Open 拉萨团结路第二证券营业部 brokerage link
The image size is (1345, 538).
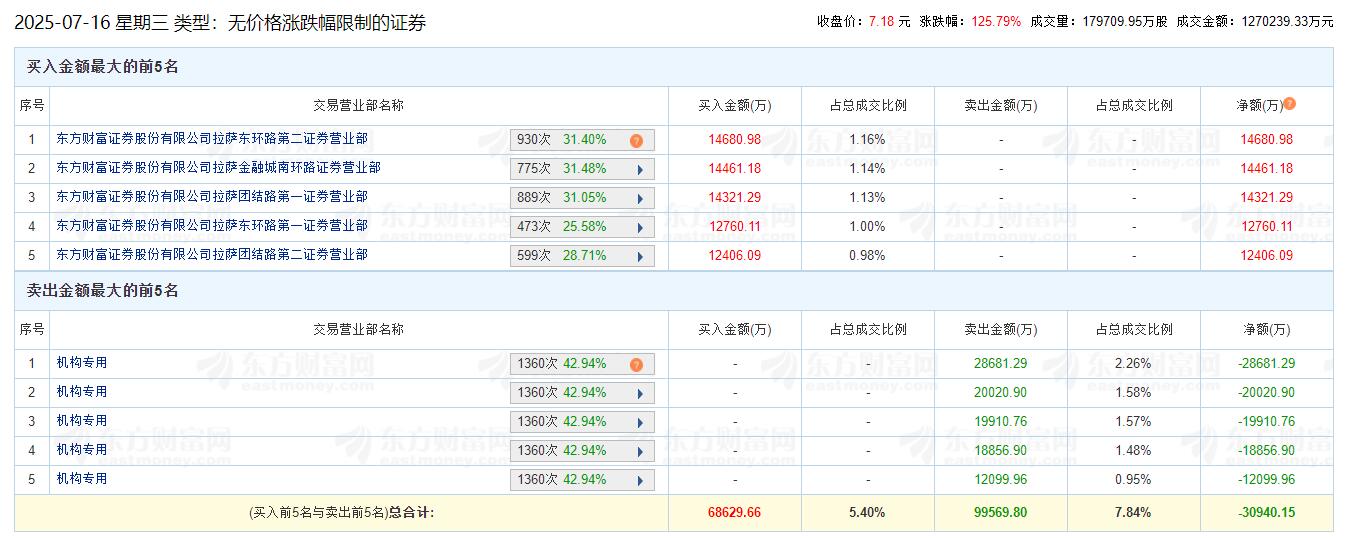[x=211, y=255]
